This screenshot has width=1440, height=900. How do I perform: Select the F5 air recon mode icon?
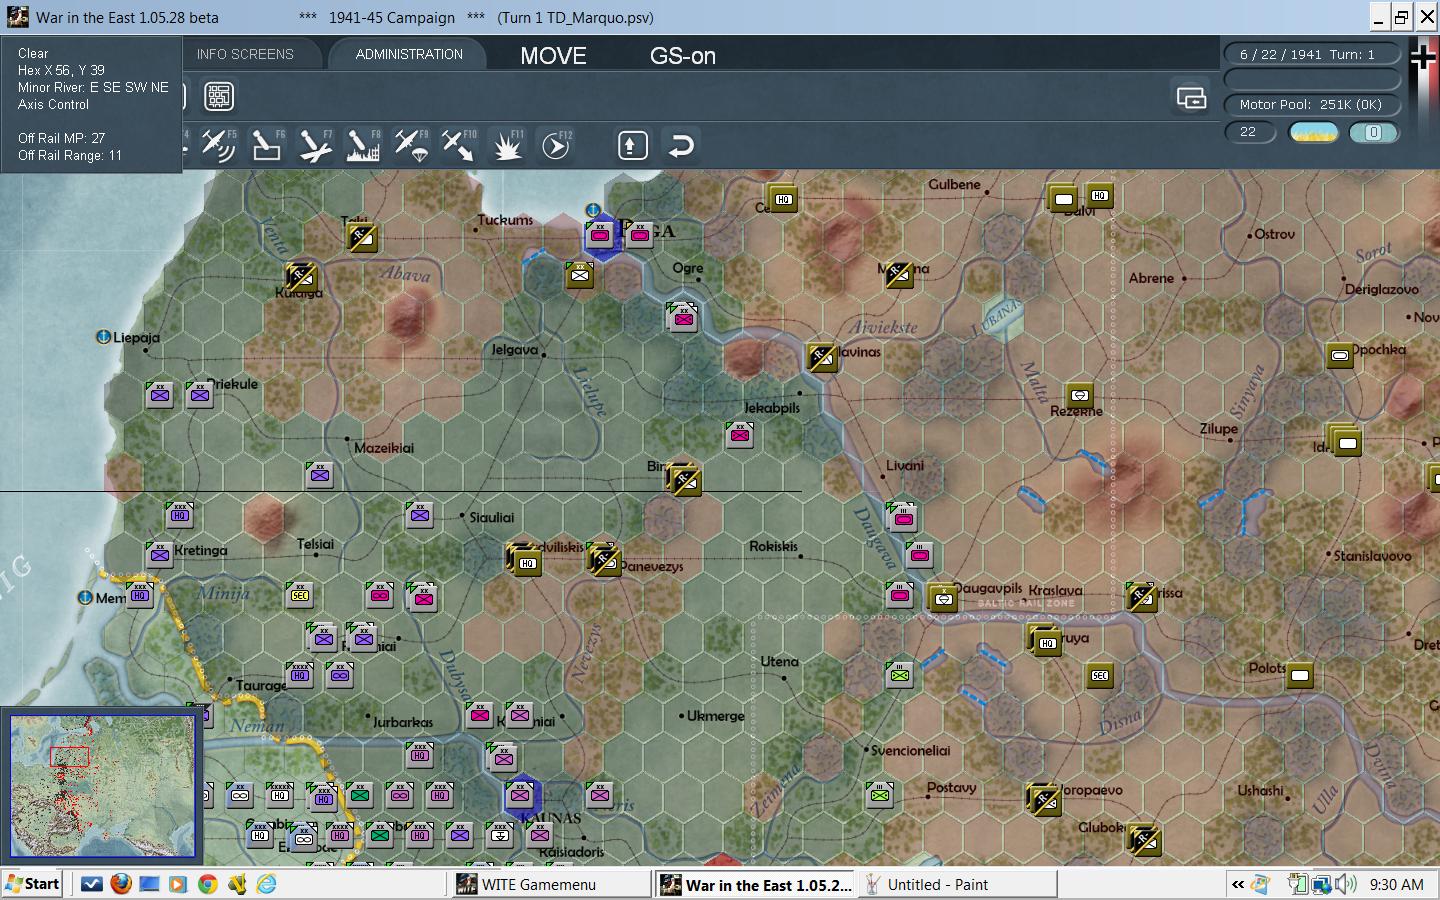[217, 146]
